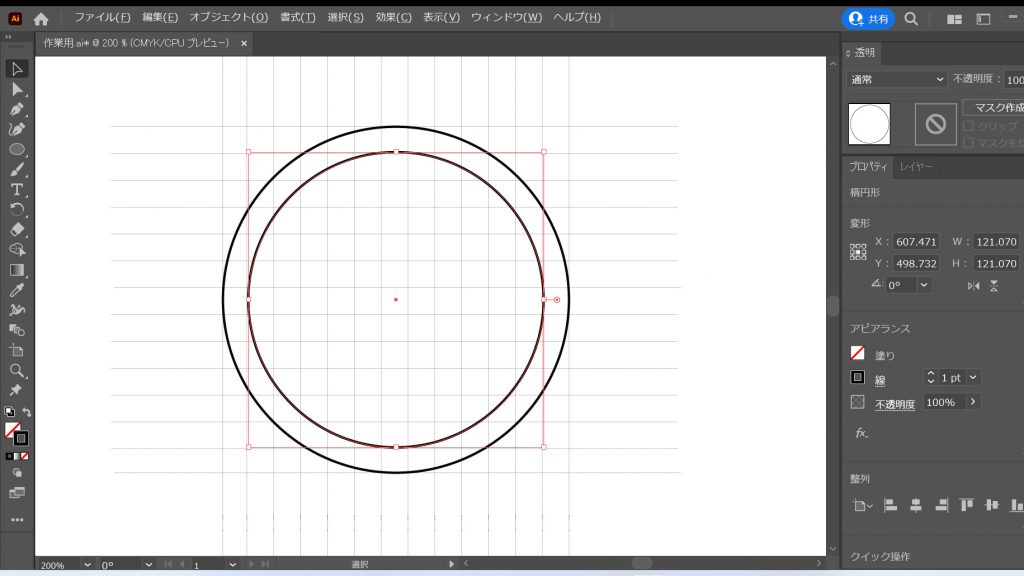
Task: Open the Align To dropdown
Action: [x=862, y=505]
